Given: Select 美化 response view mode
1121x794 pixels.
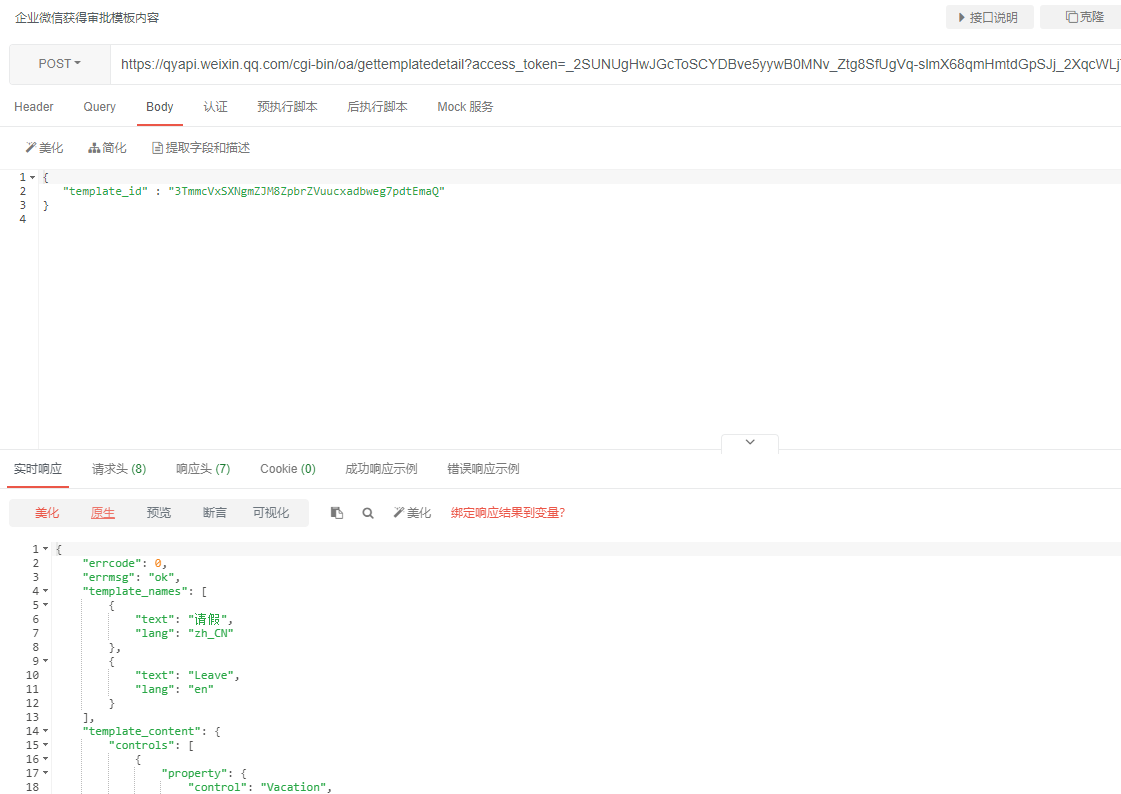Looking at the screenshot, I should 47,512.
